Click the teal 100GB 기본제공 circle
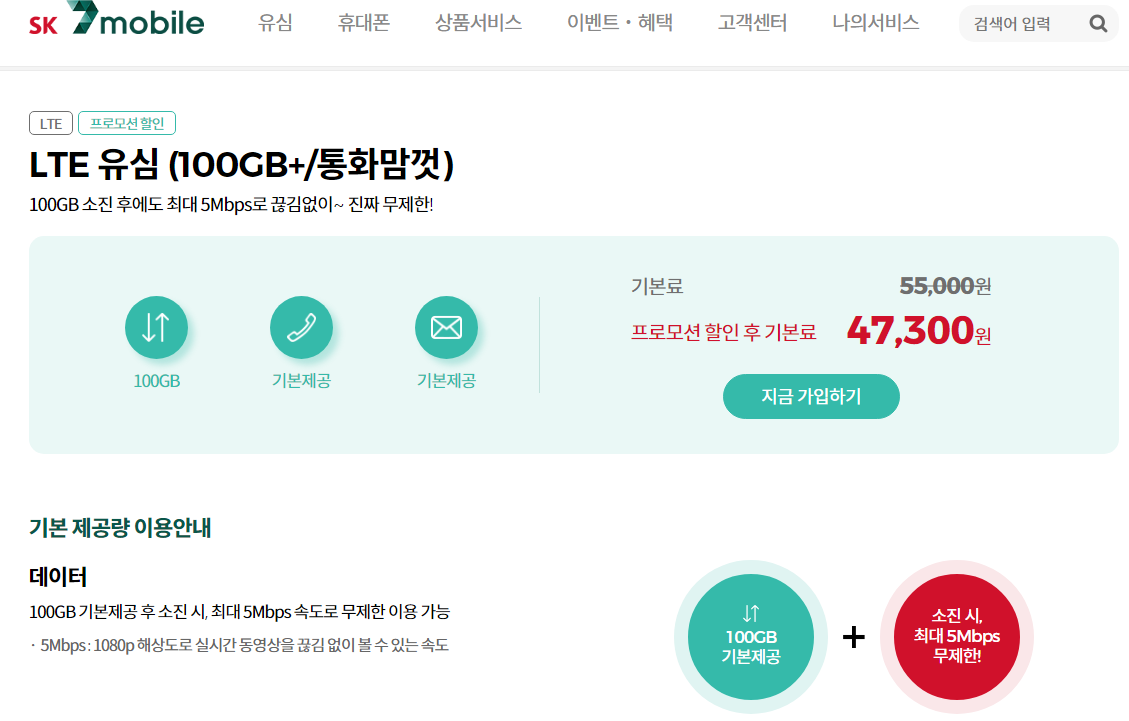This screenshot has height=721, width=1129. pos(751,637)
